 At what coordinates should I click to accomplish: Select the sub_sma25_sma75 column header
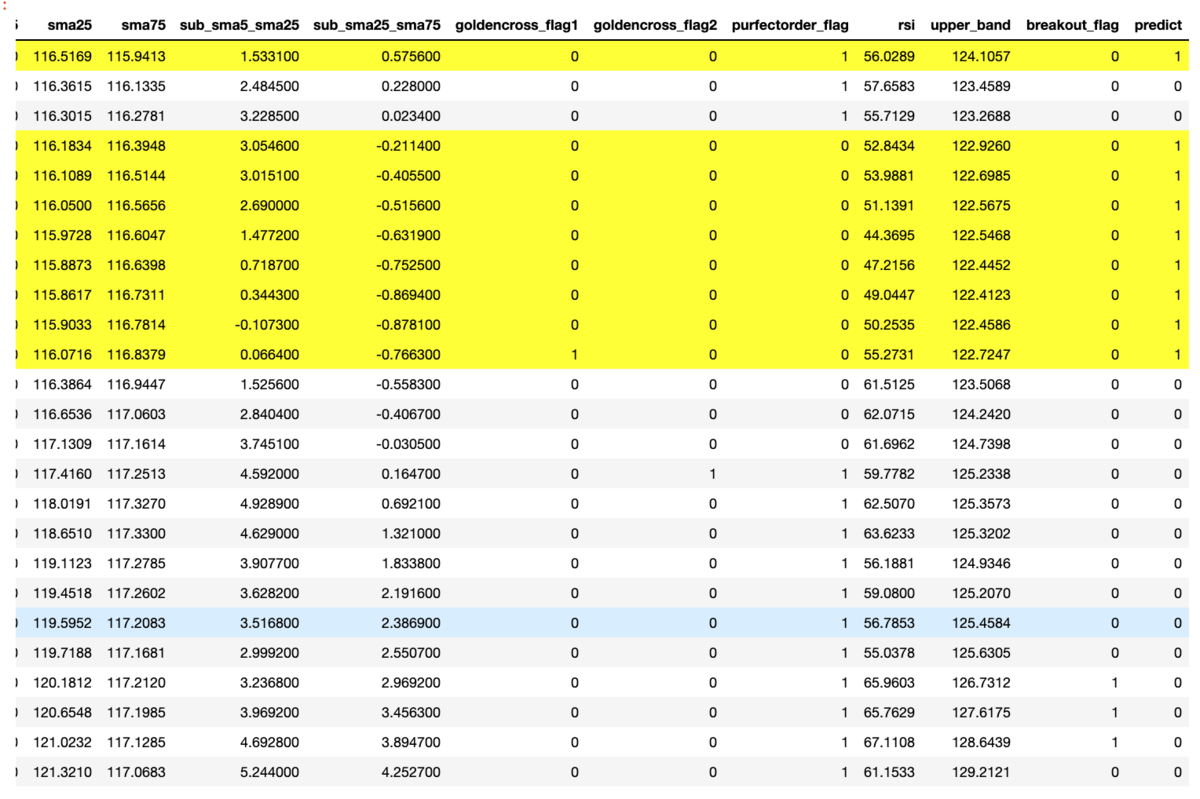pos(376,25)
